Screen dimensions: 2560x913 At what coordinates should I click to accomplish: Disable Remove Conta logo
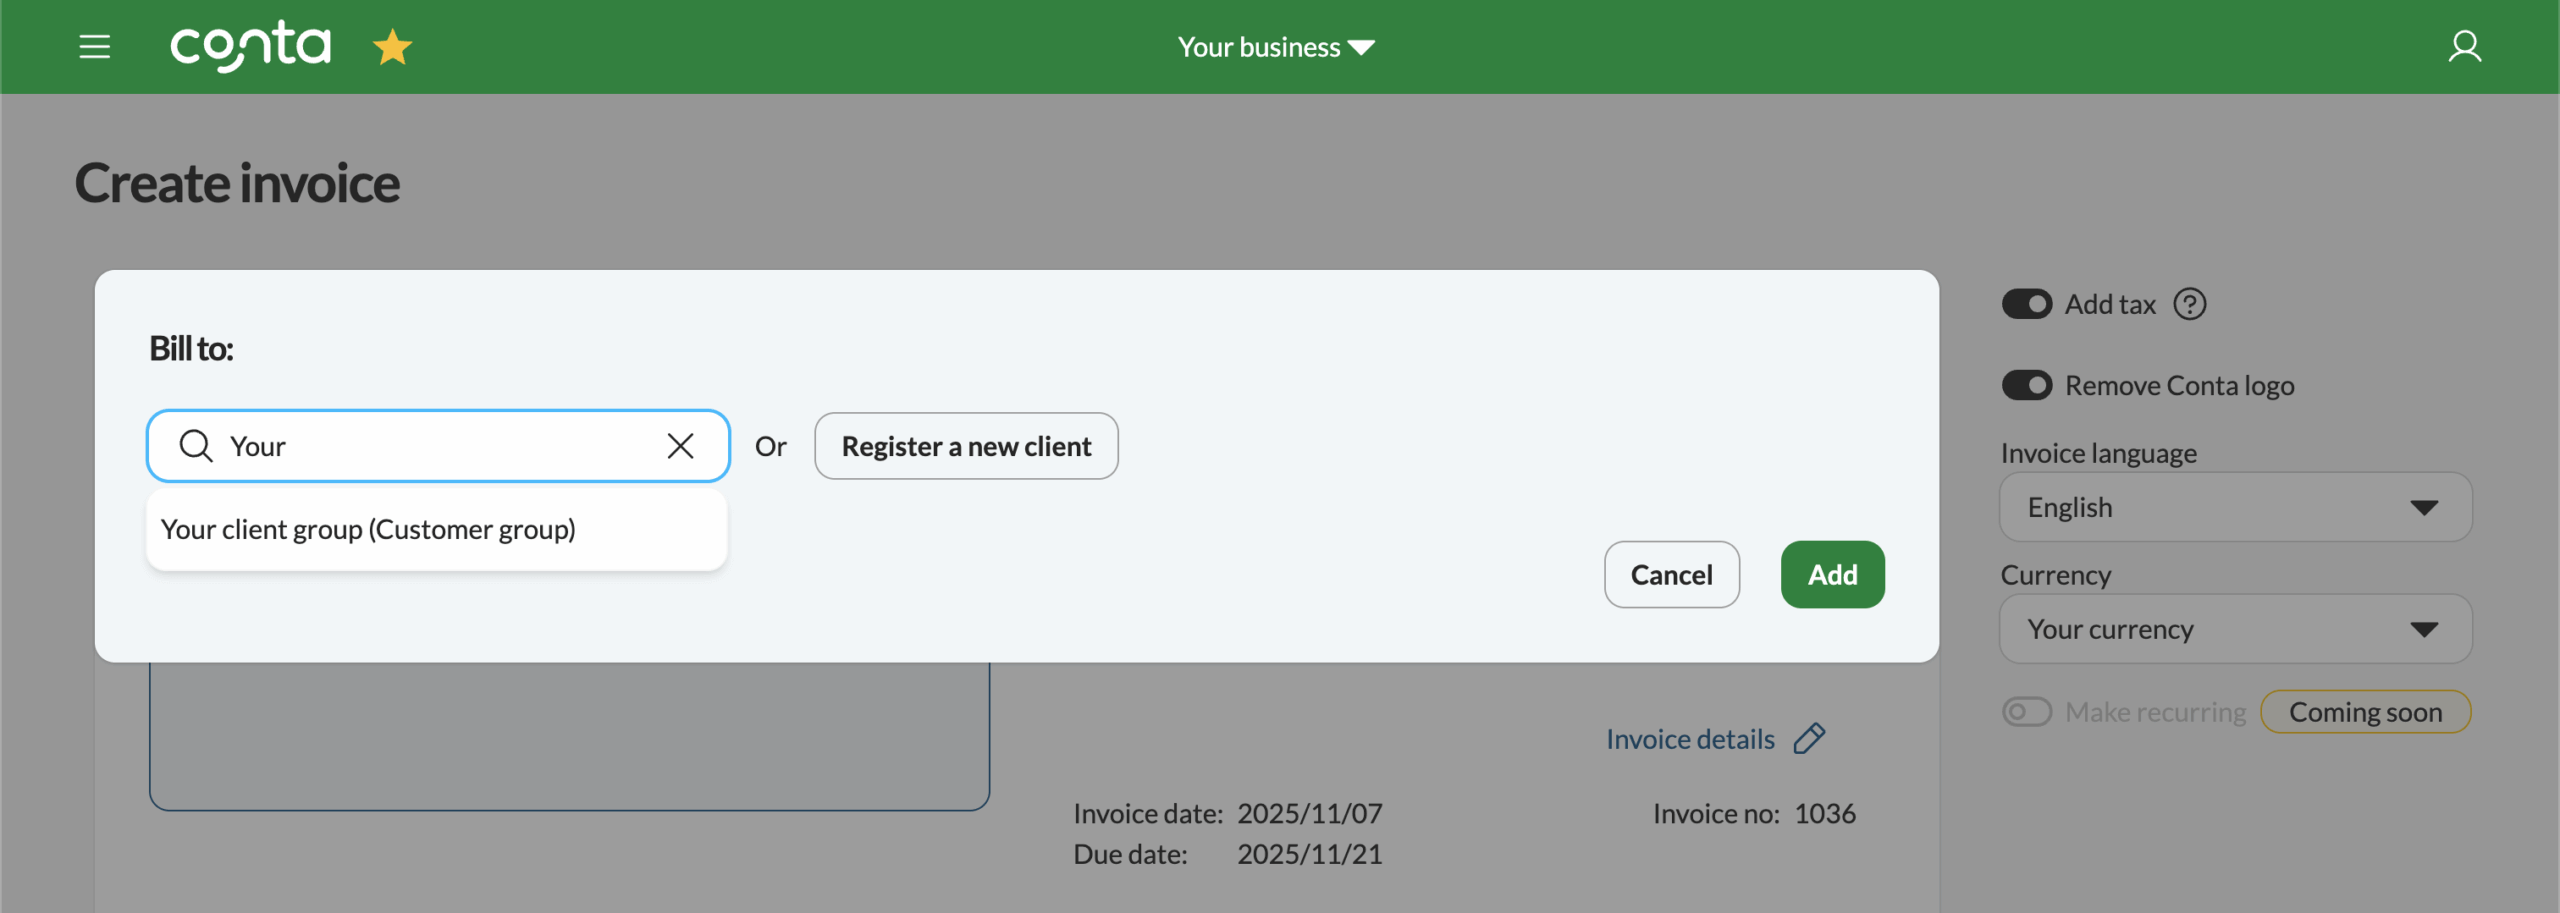(x=2028, y=385)
